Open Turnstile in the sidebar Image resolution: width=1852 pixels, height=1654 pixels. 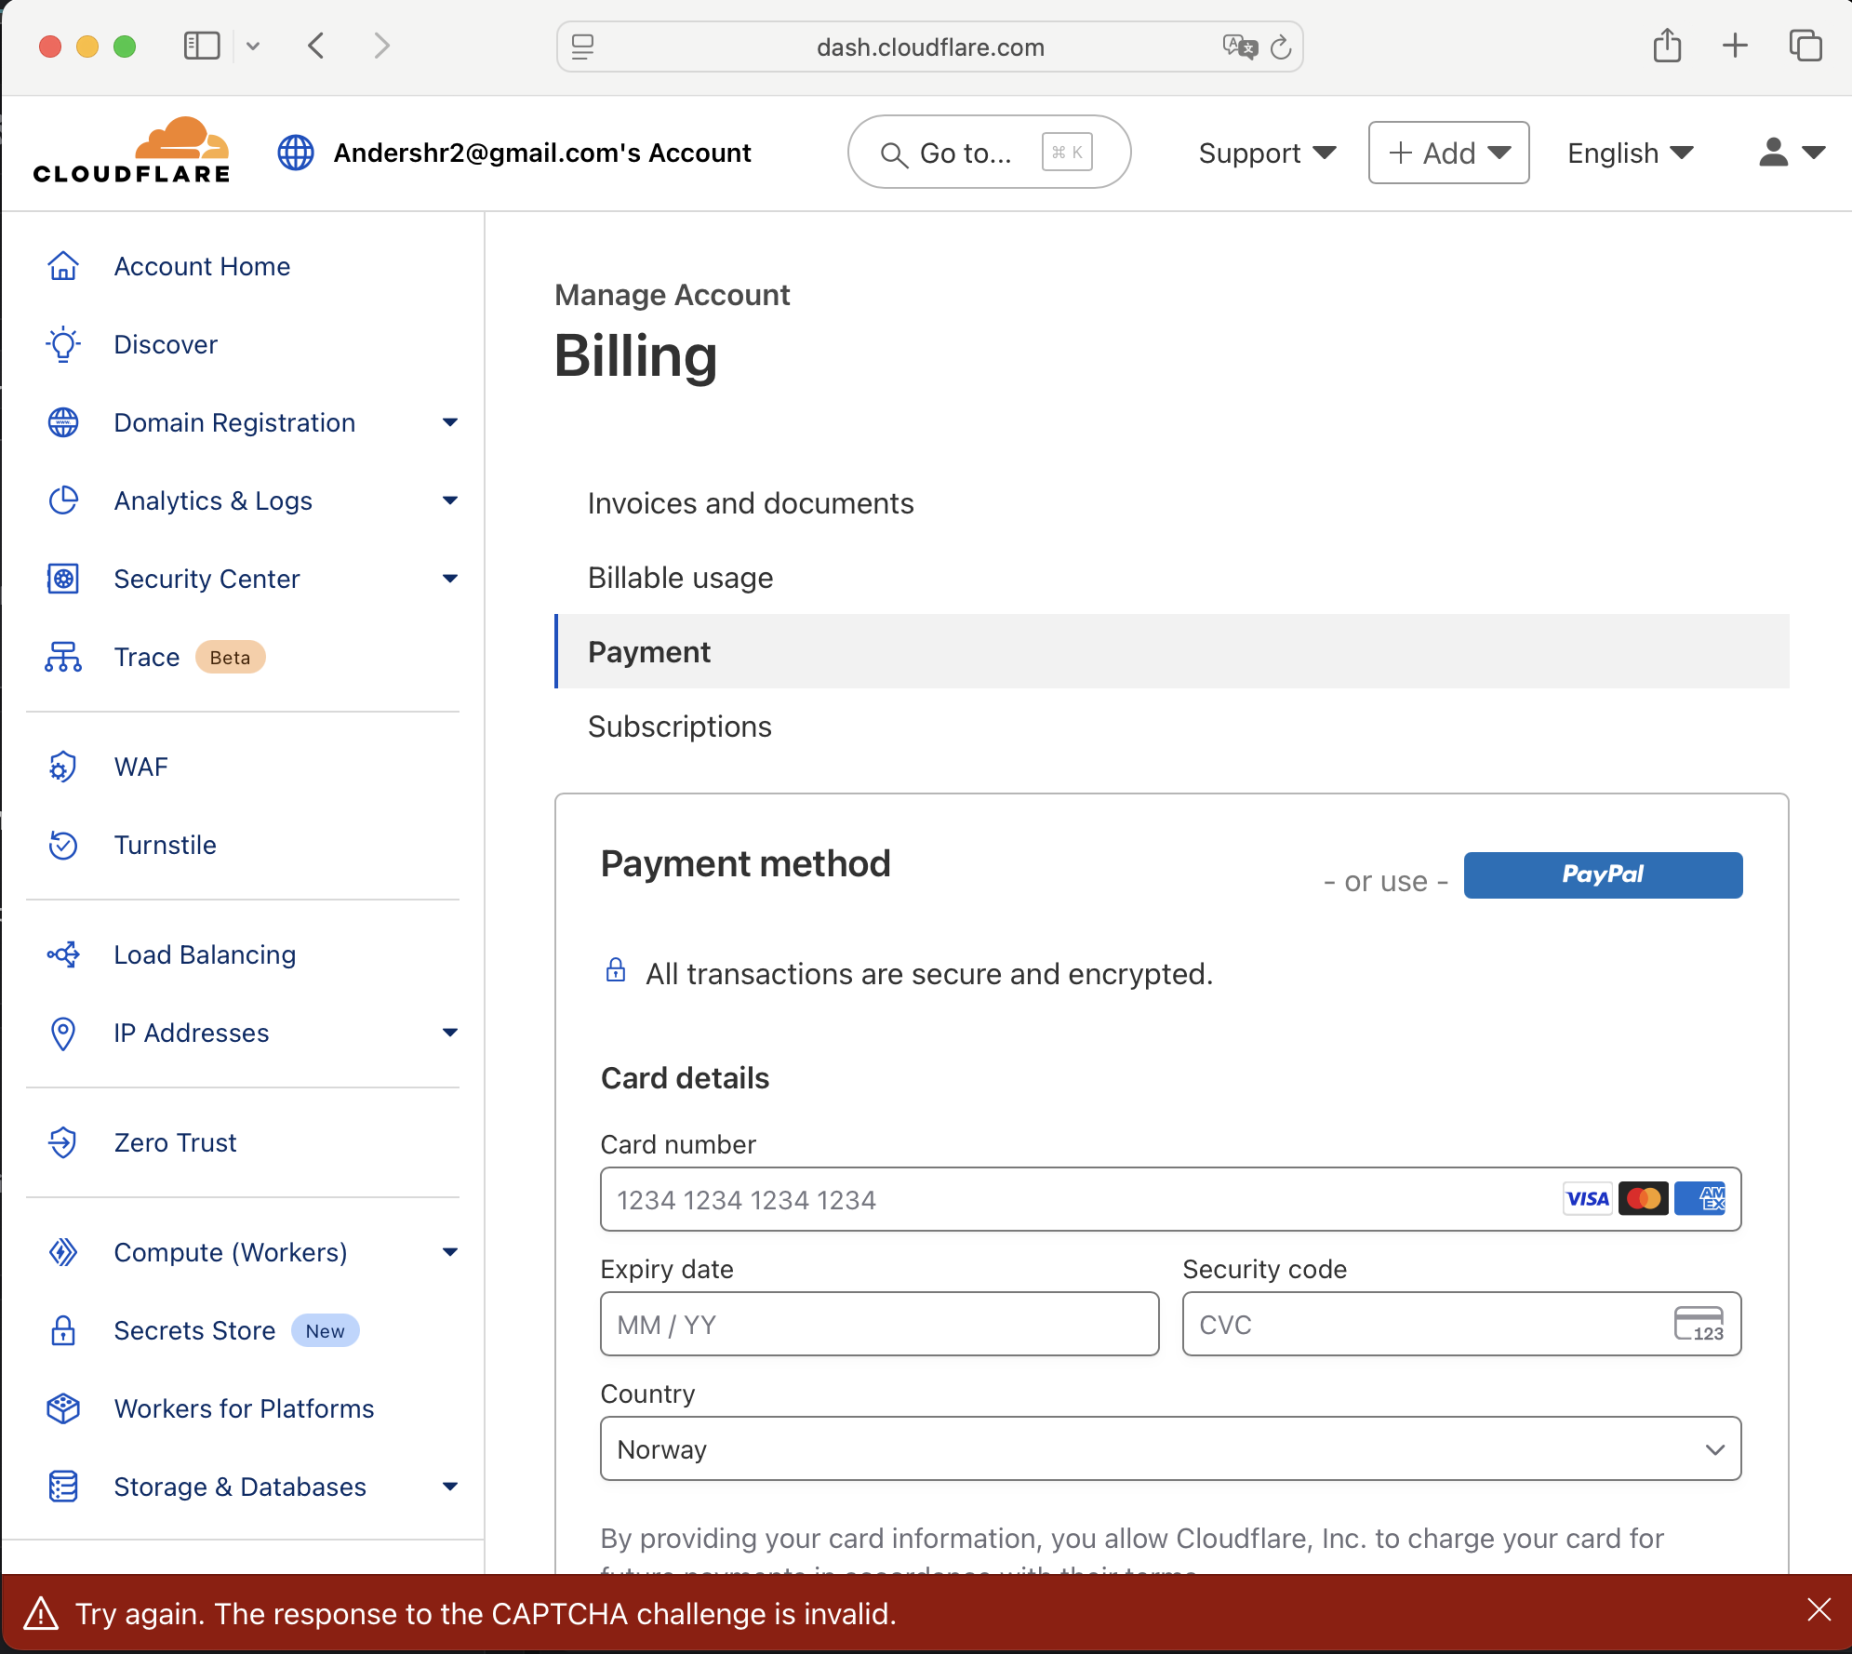click(165, 845)
